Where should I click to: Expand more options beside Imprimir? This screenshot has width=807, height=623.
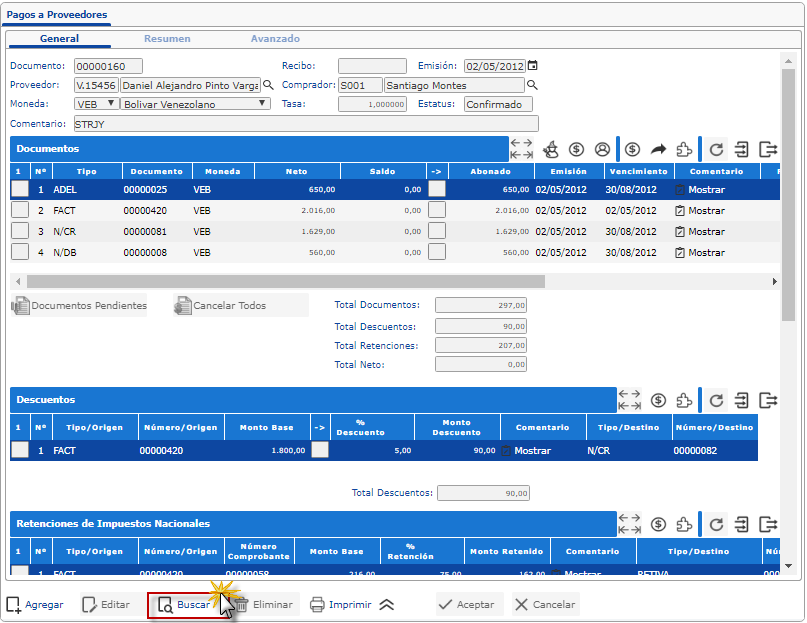[x=387, y=604]
